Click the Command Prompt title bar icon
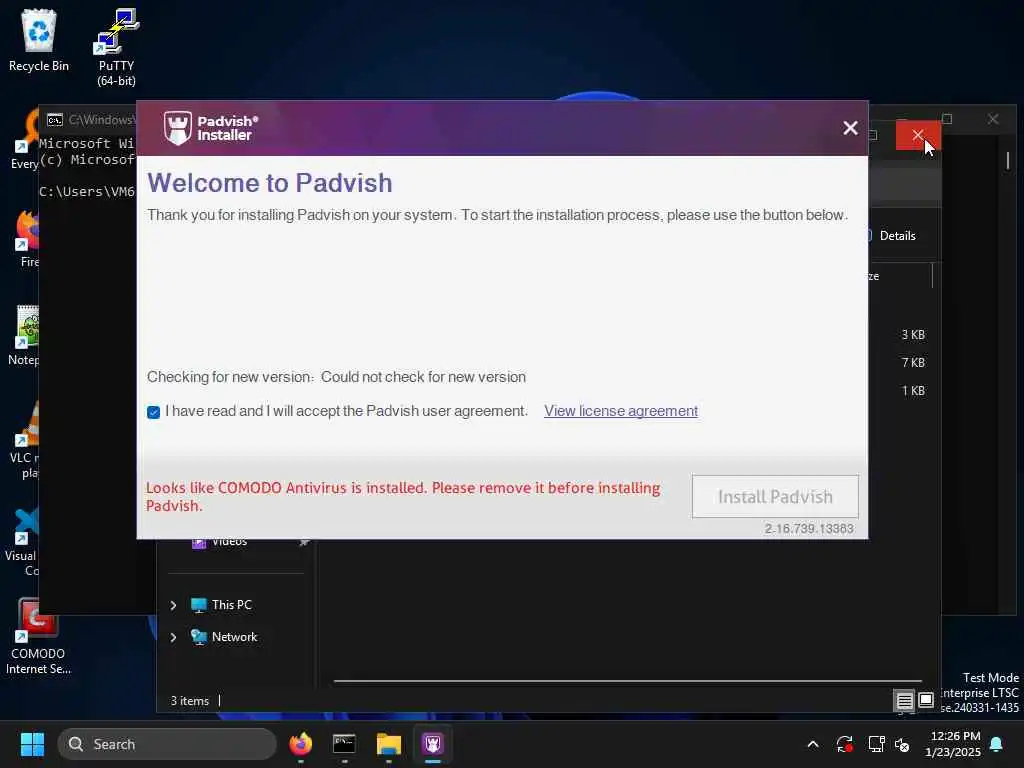Viewport: 1024px width, 768px height. (x=55, y=120)
